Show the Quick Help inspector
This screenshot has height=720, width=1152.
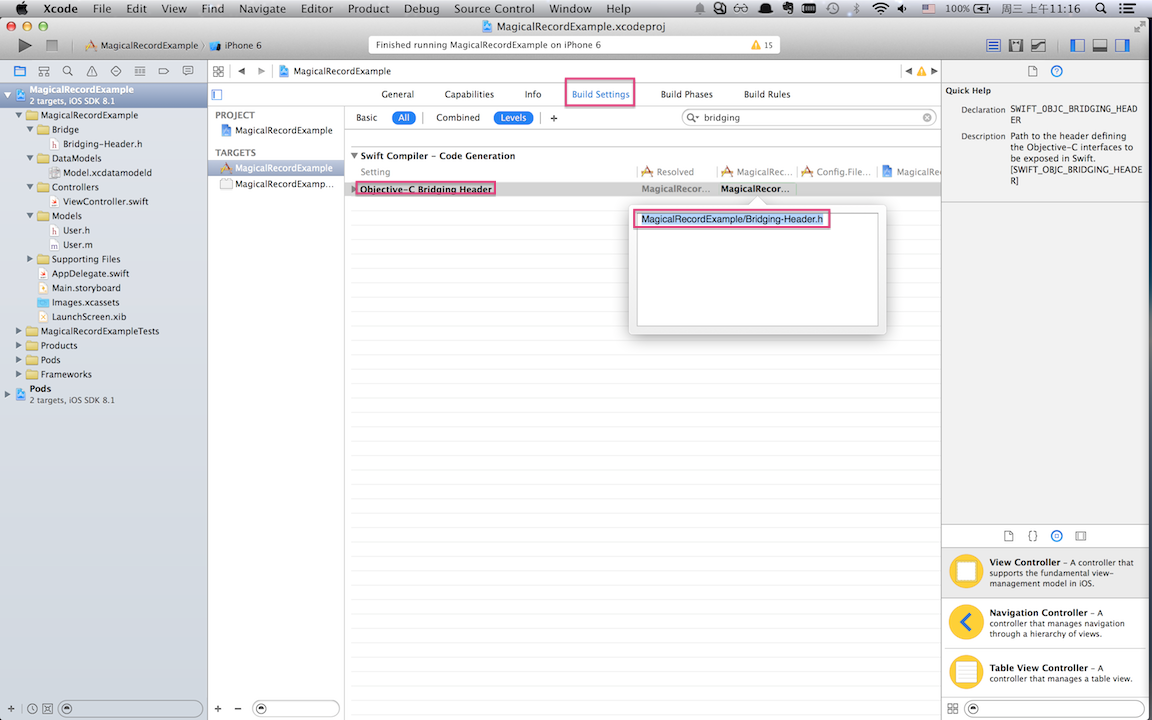(1056, 71)
